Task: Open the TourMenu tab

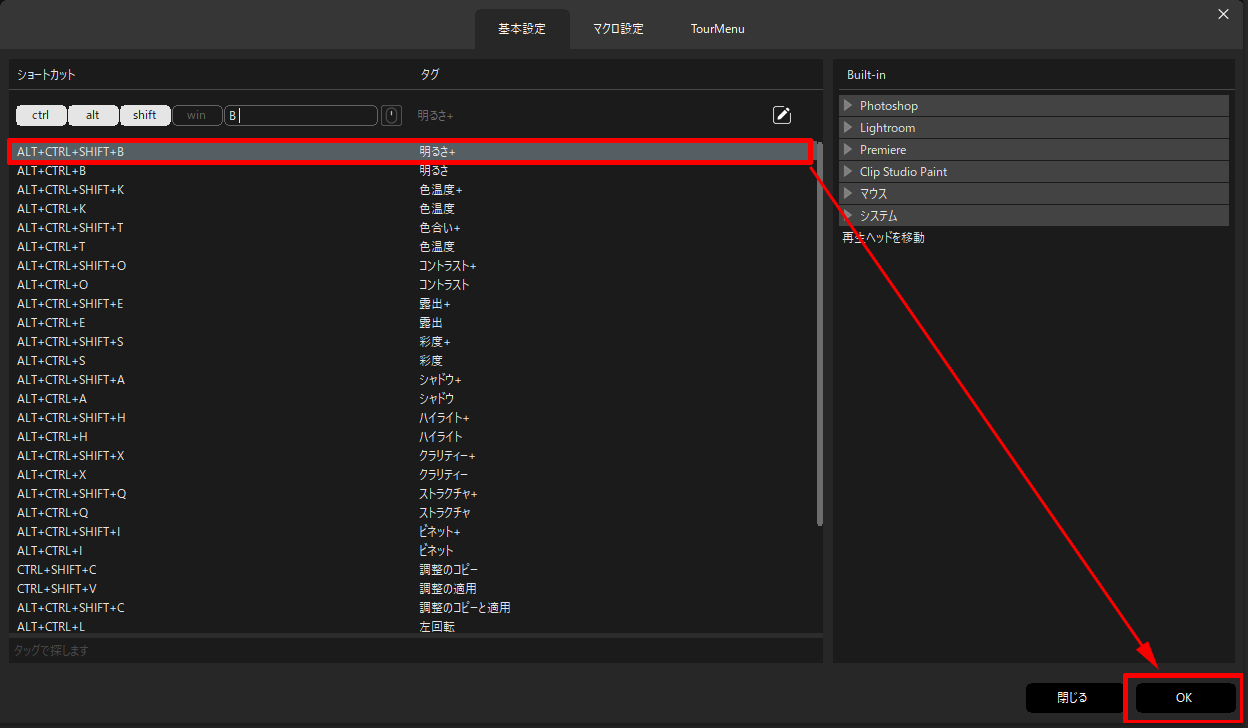Action: pyautogui.click(x=717, y=29)
